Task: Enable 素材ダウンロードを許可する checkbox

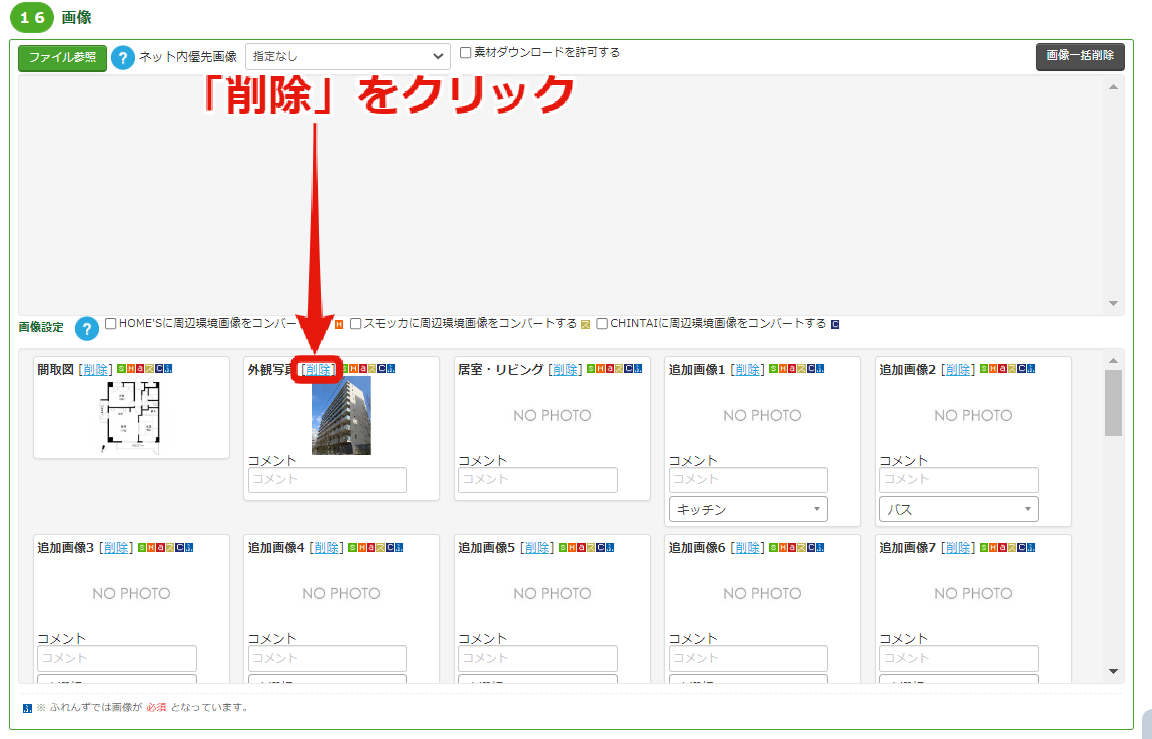Action: click(x=465, y=52)
